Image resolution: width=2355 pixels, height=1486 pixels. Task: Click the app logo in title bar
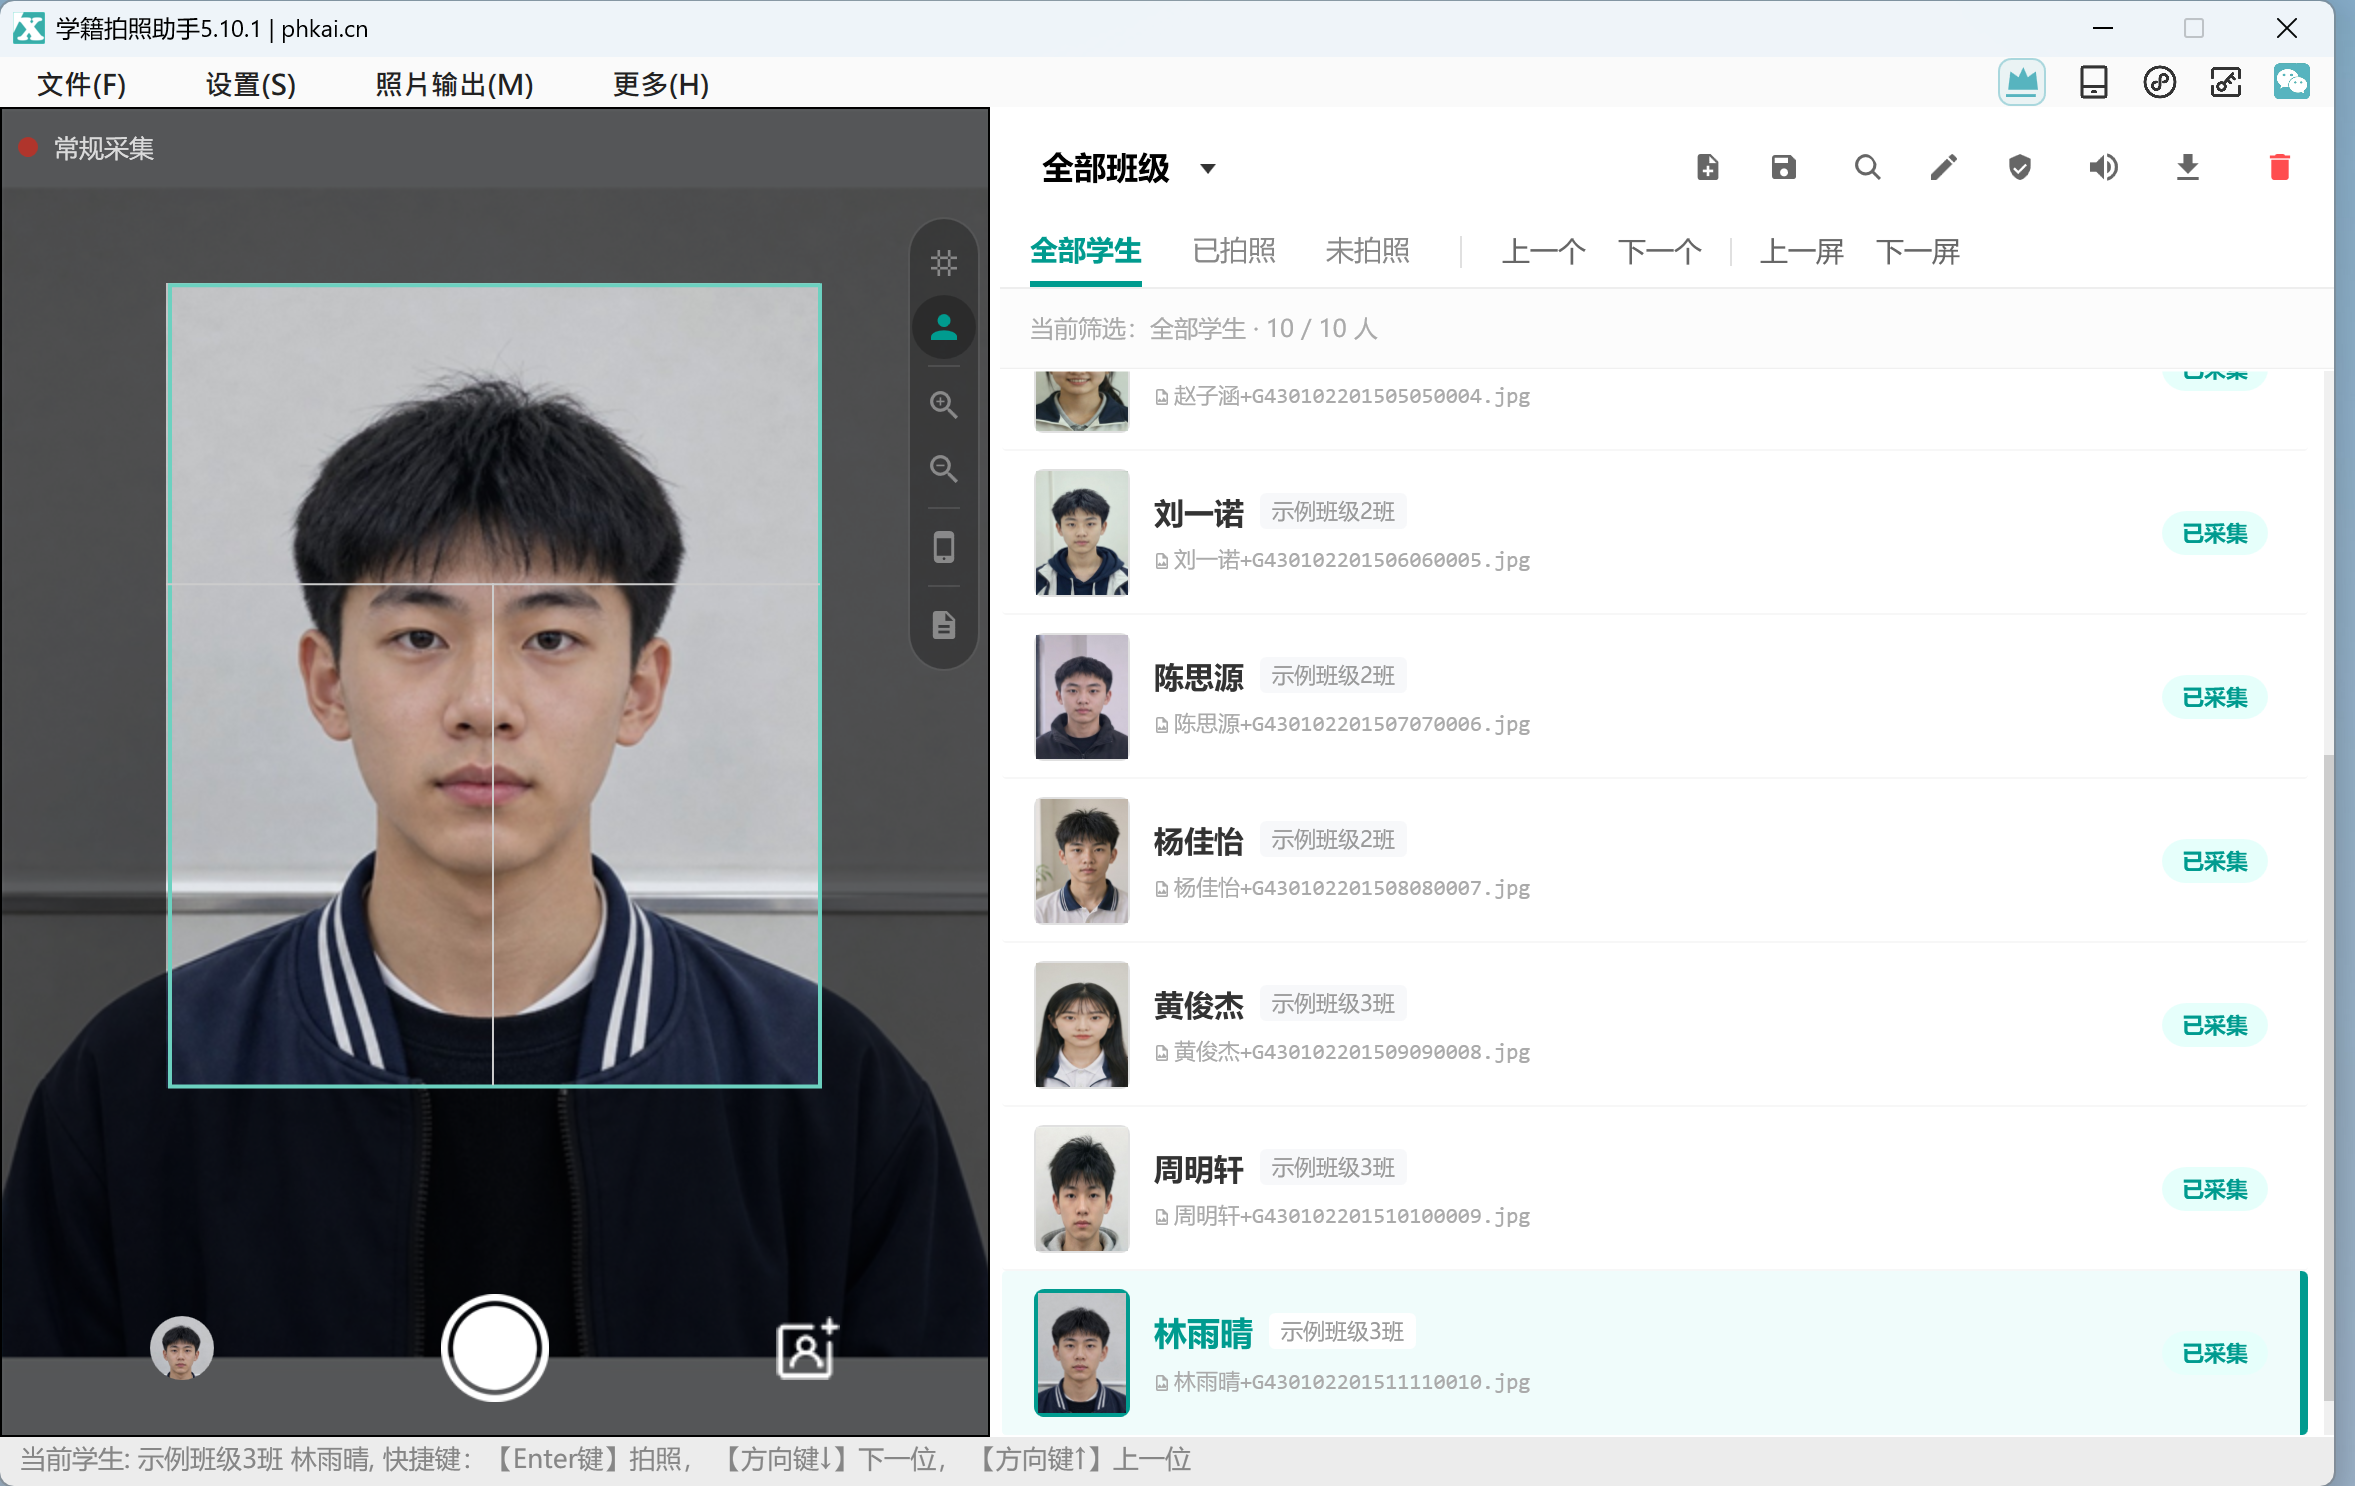[28, 28]
